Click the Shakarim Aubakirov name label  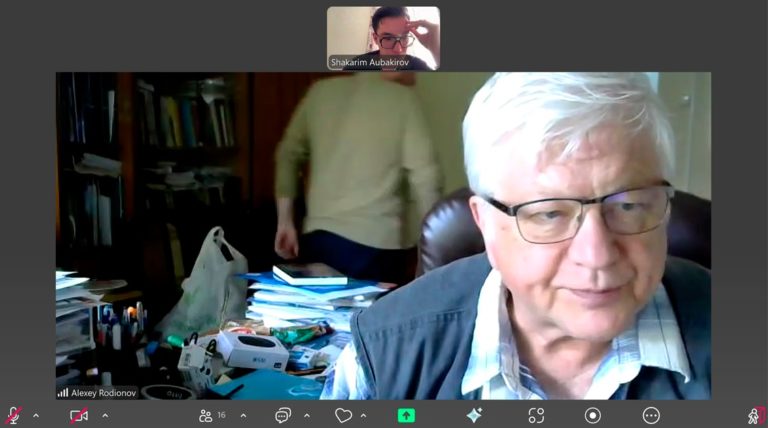[x=370, y=62]
